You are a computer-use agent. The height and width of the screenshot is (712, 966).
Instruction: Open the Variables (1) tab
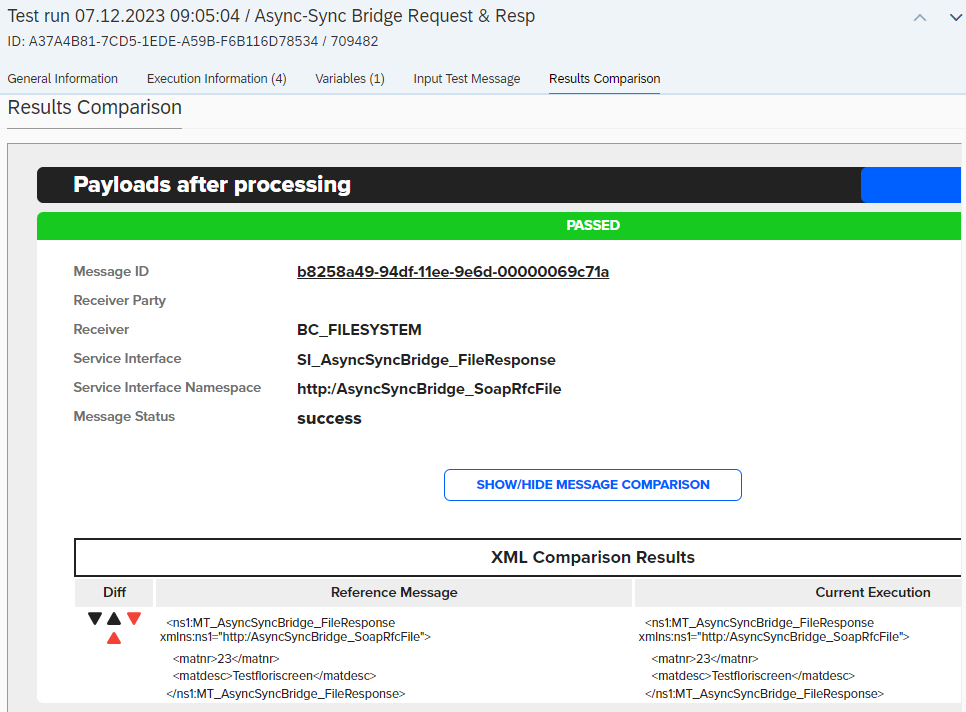click(350, 79)
